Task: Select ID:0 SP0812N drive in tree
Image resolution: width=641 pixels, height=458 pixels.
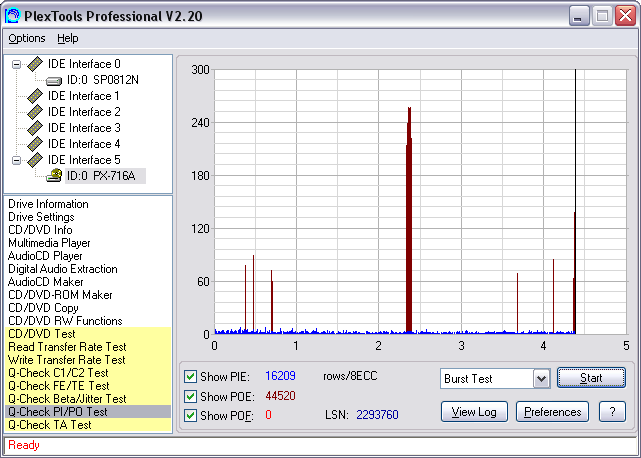Action: pos(103,80)
